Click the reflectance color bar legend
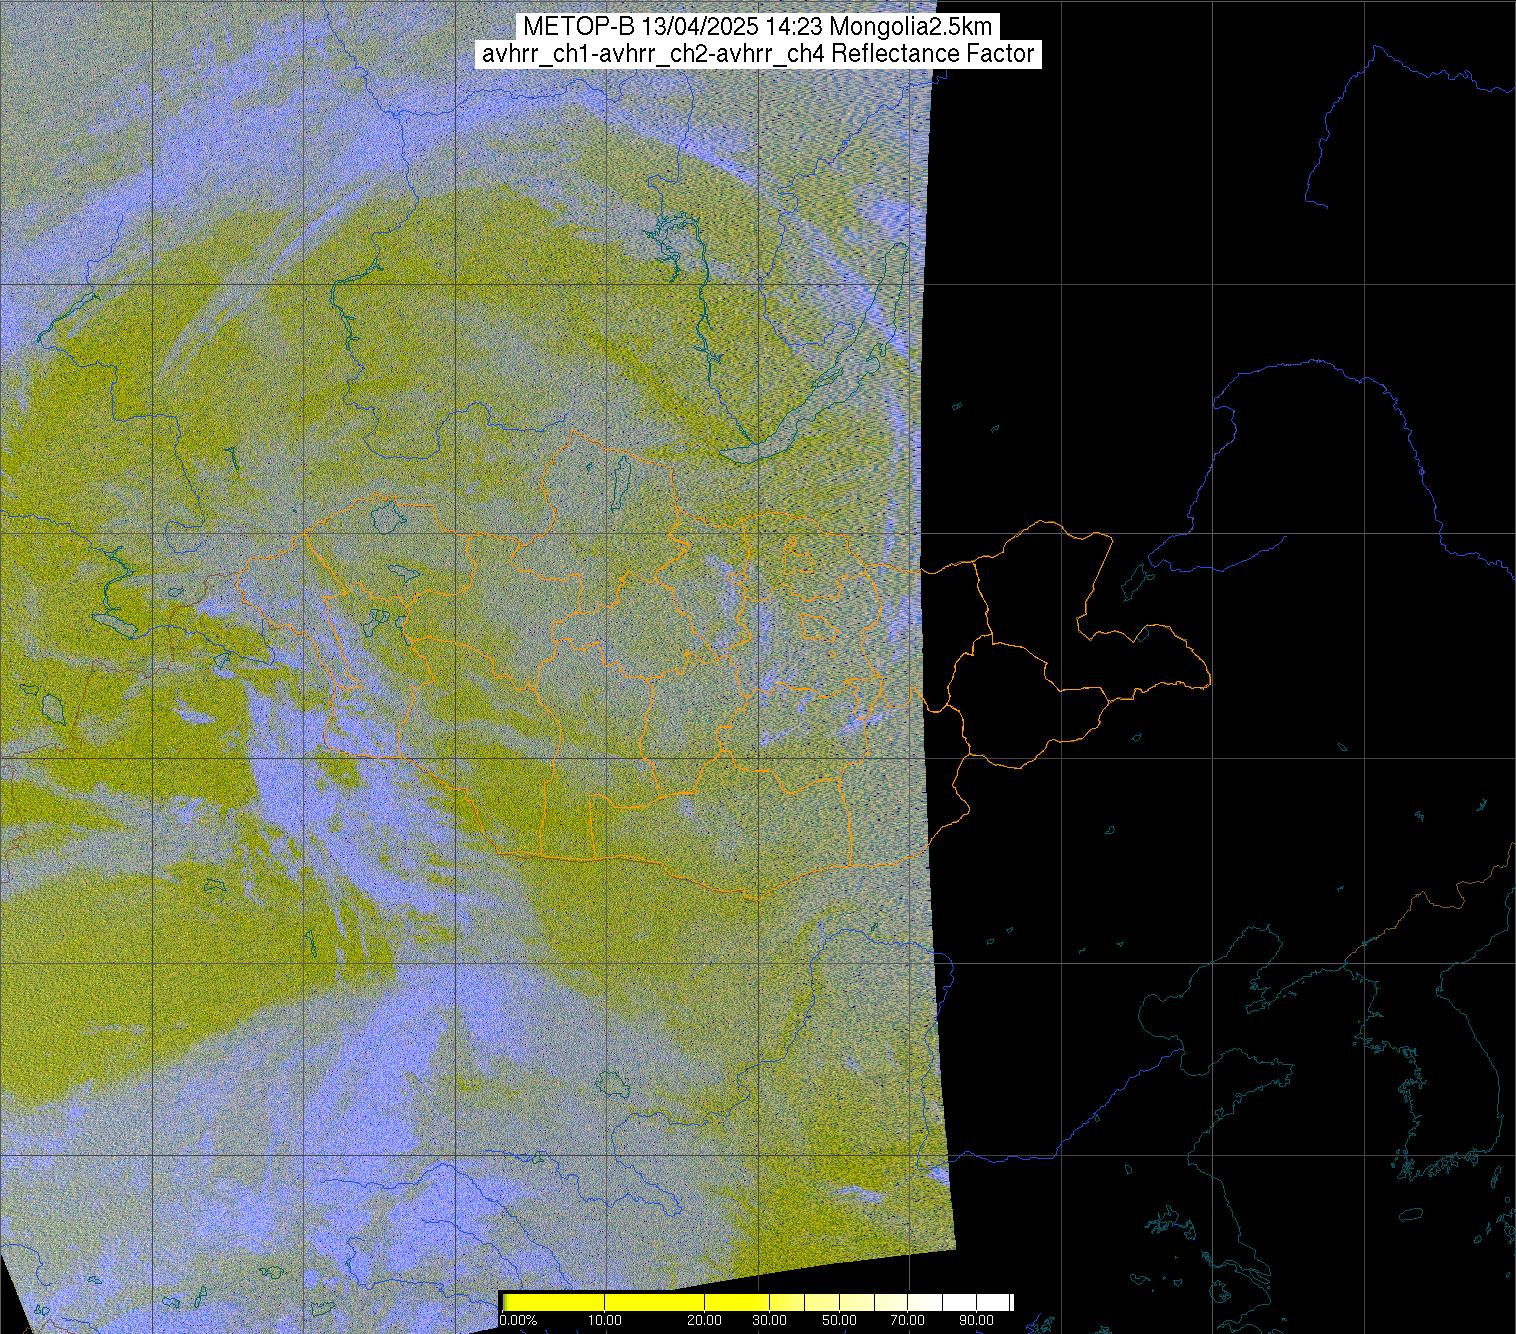 pos(757,1302)
